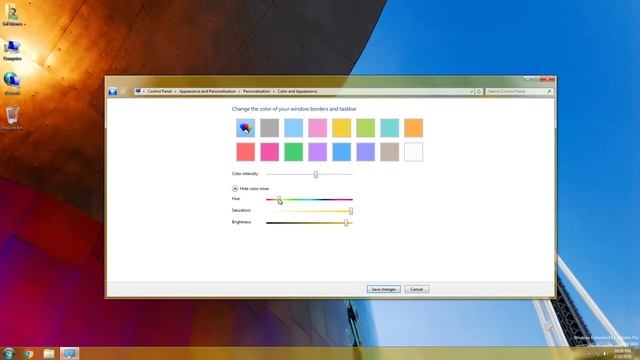This screenshot has height=360, width=640.
Task: Click Control Panel in breadcrumb
Action: tap(160, 91)
